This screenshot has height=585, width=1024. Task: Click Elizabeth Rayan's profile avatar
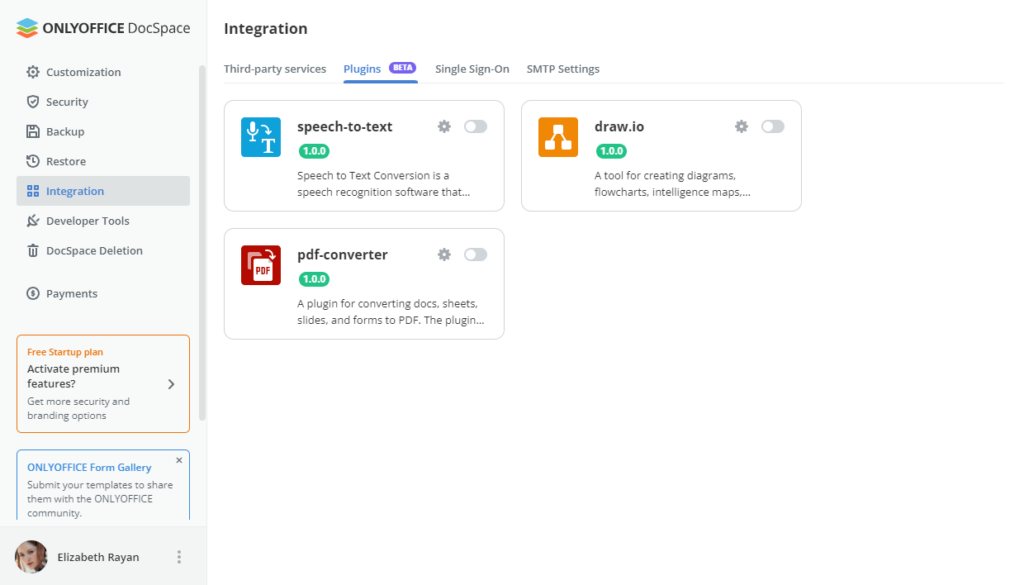pos(30,556)
